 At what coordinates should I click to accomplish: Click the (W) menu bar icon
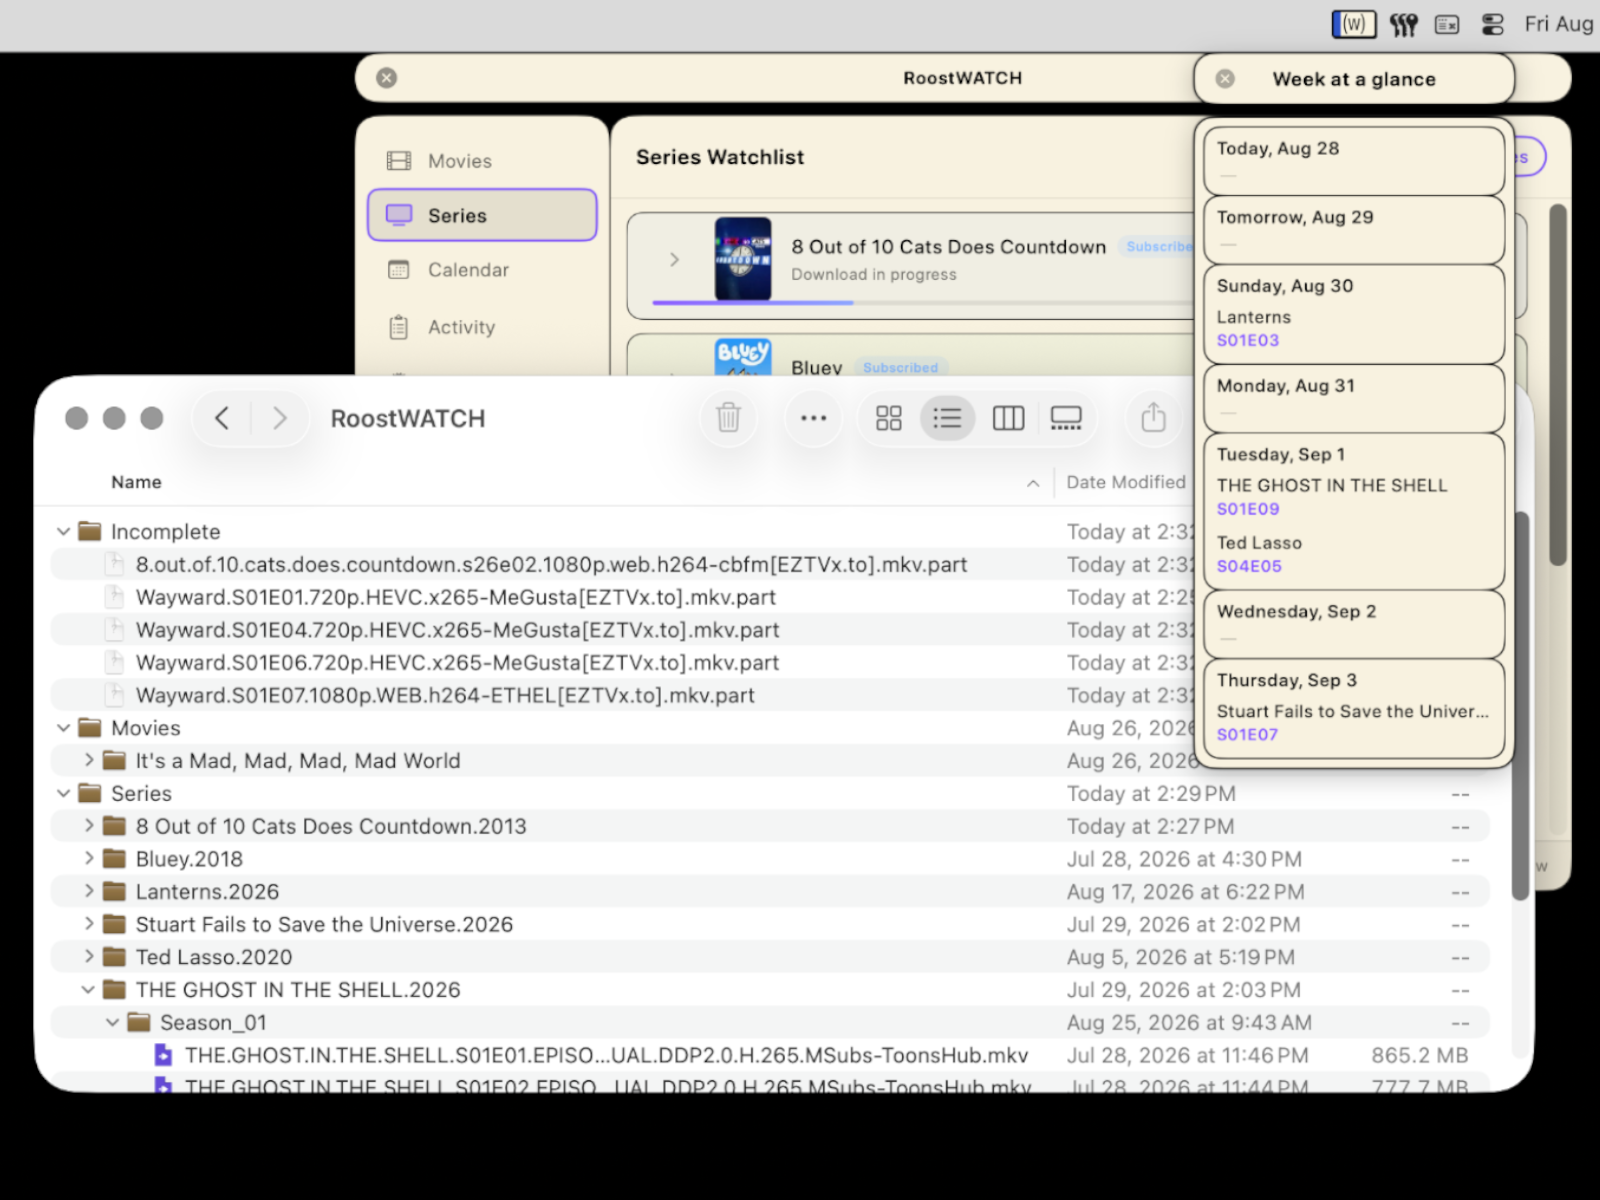click(x=1354, y=24)
